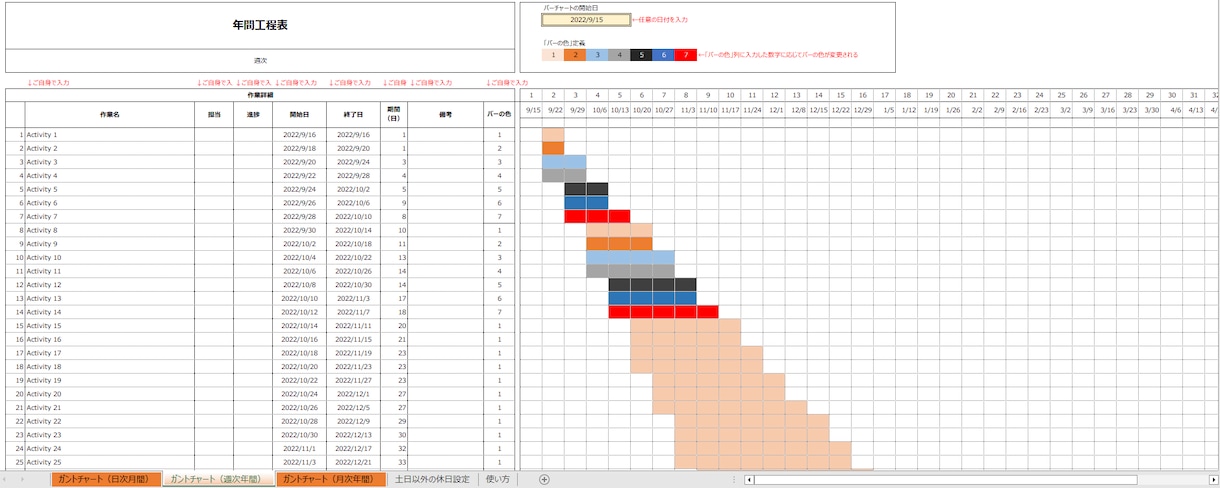
Task: Pick the light blue color swatch 3
Action: pyautogui.click(x=597, y=55)
